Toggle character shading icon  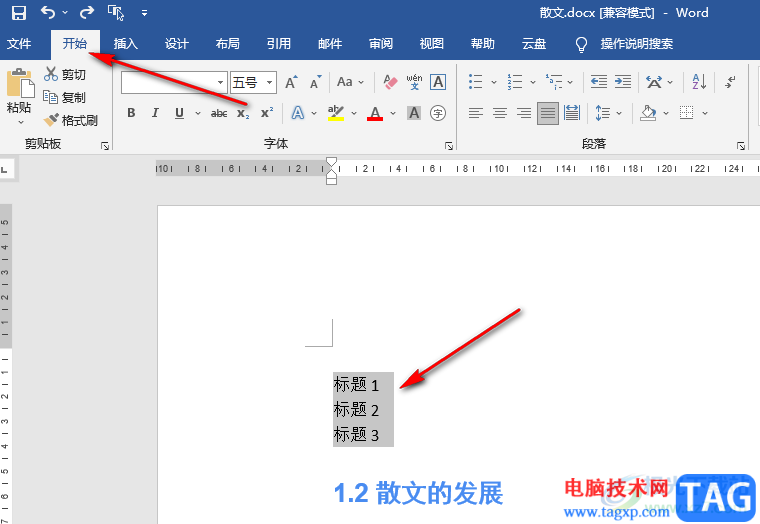tap(414, 113)
